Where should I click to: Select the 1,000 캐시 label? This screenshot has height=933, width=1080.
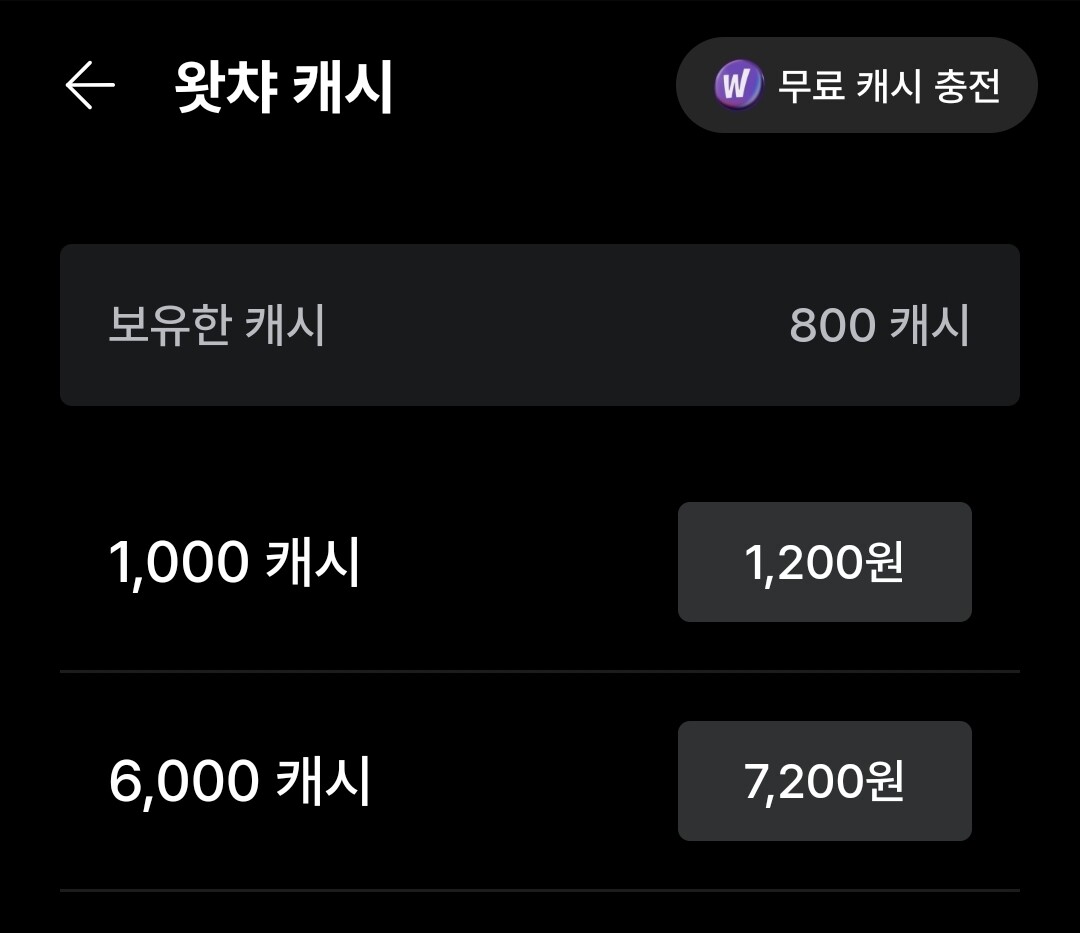(233, 563)
